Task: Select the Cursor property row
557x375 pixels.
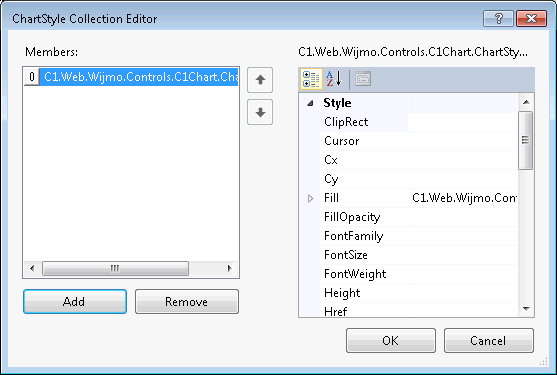Action: 418,141
